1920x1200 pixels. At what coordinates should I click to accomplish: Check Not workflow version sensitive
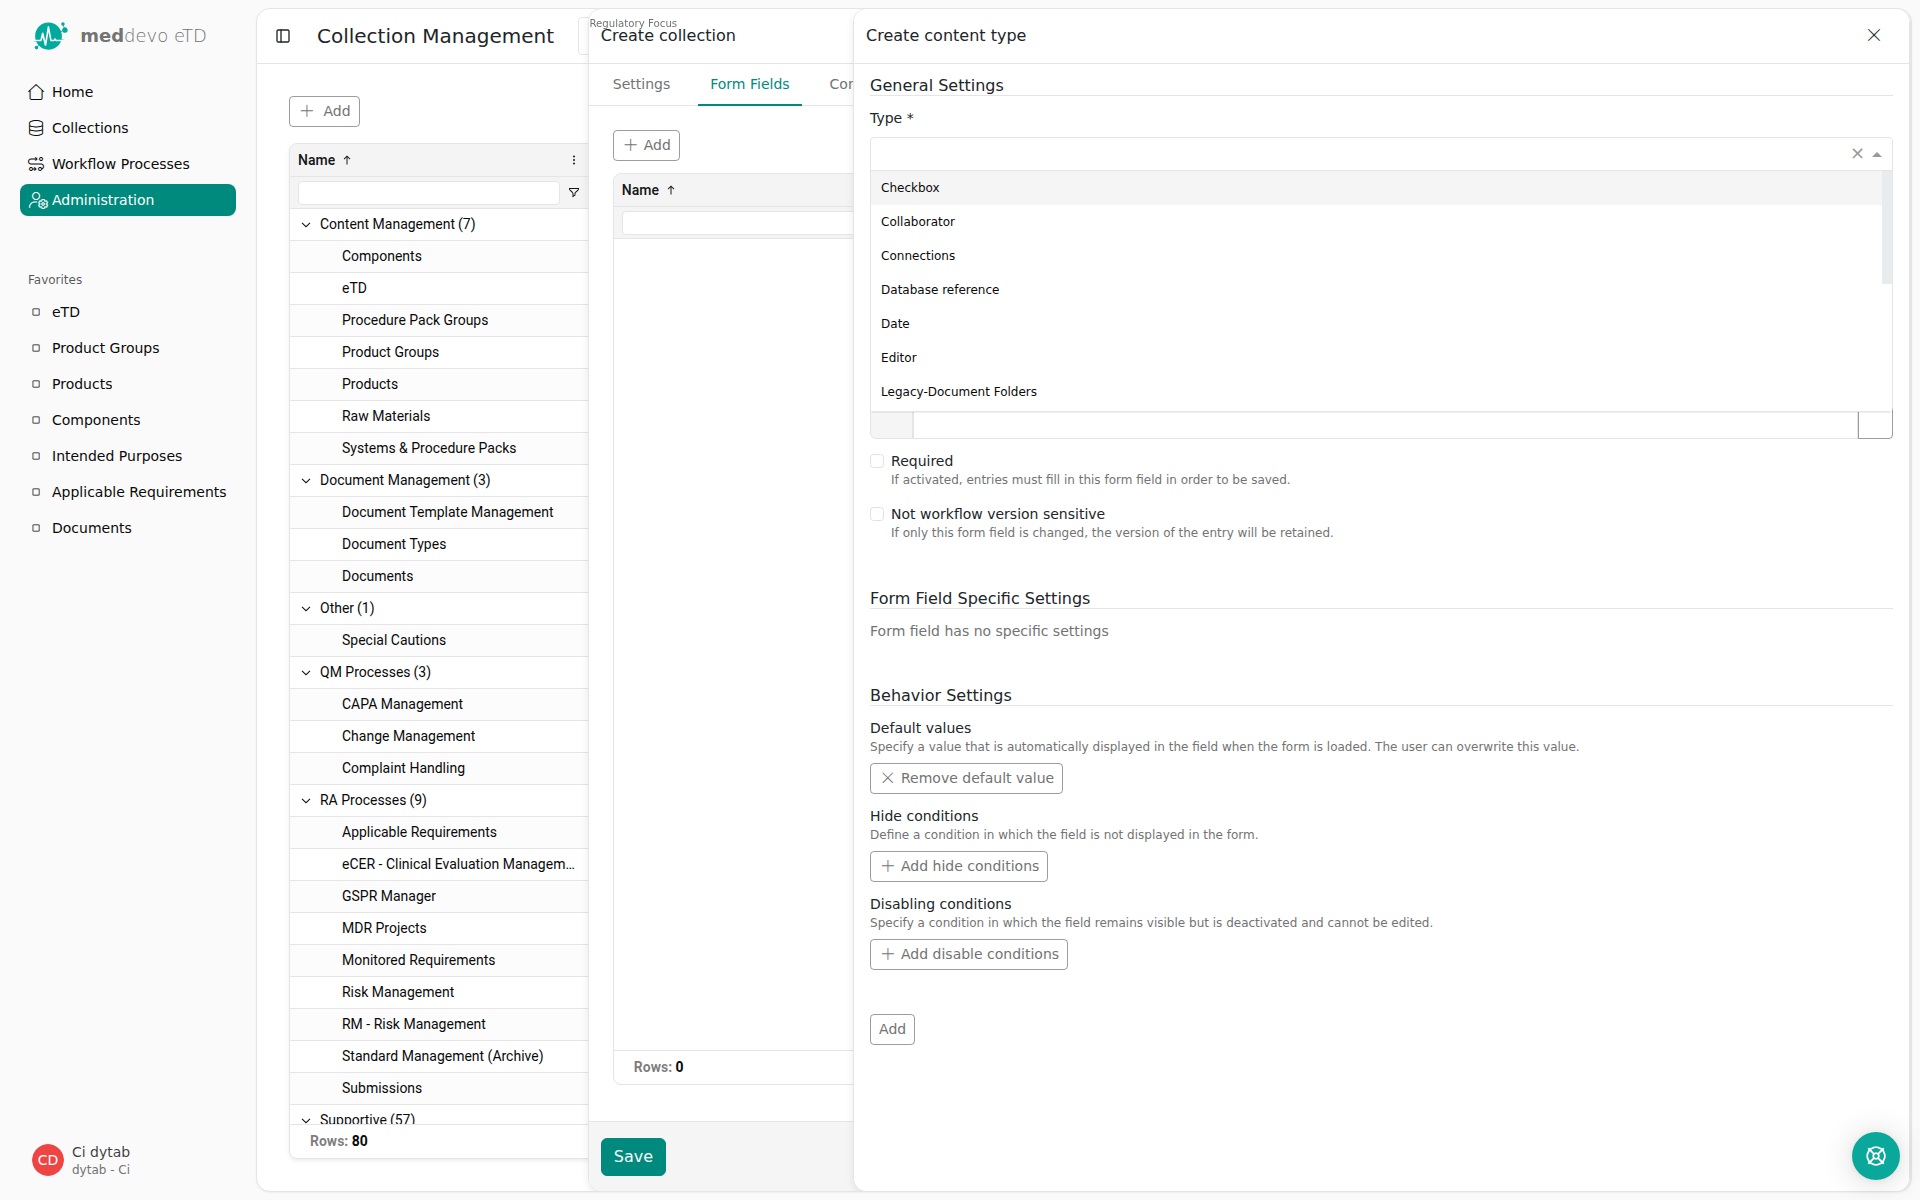point(877,514)
